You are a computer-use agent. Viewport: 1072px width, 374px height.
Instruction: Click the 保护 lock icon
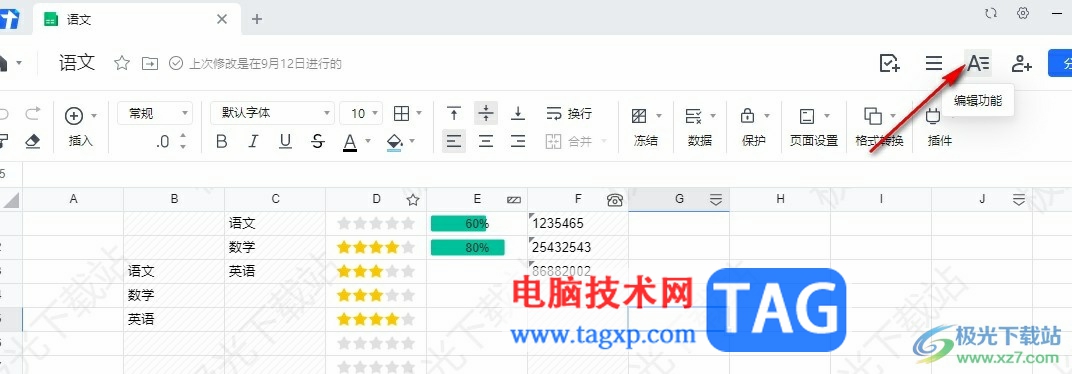click(x=747, y=116)
